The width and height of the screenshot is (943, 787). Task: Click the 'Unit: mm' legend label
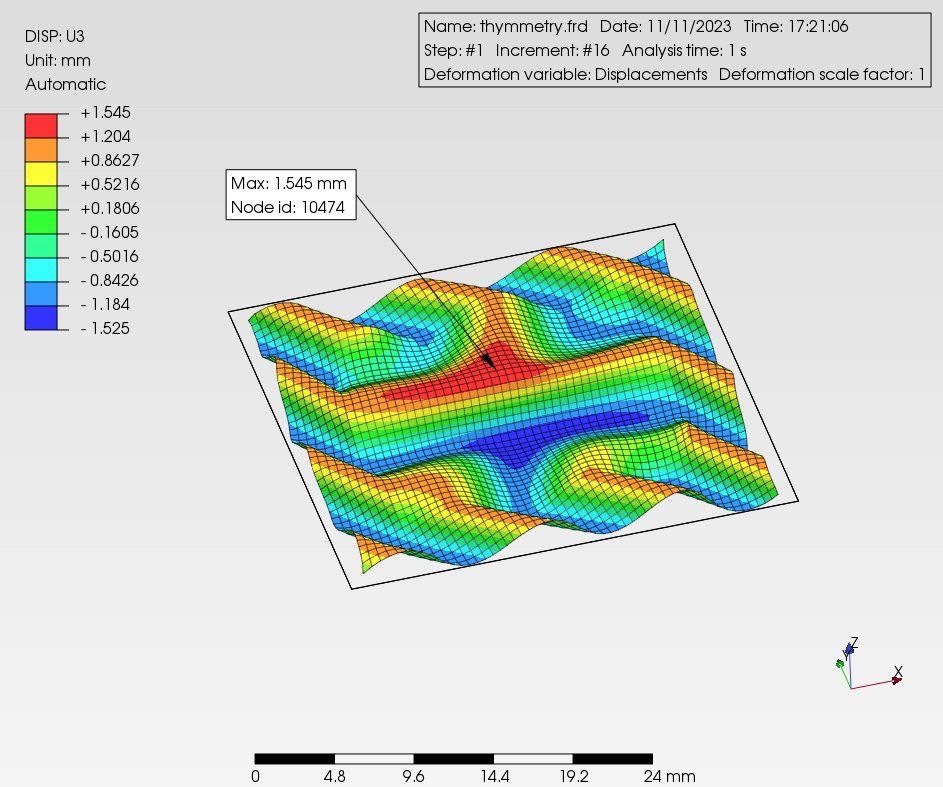click(58, 61)
